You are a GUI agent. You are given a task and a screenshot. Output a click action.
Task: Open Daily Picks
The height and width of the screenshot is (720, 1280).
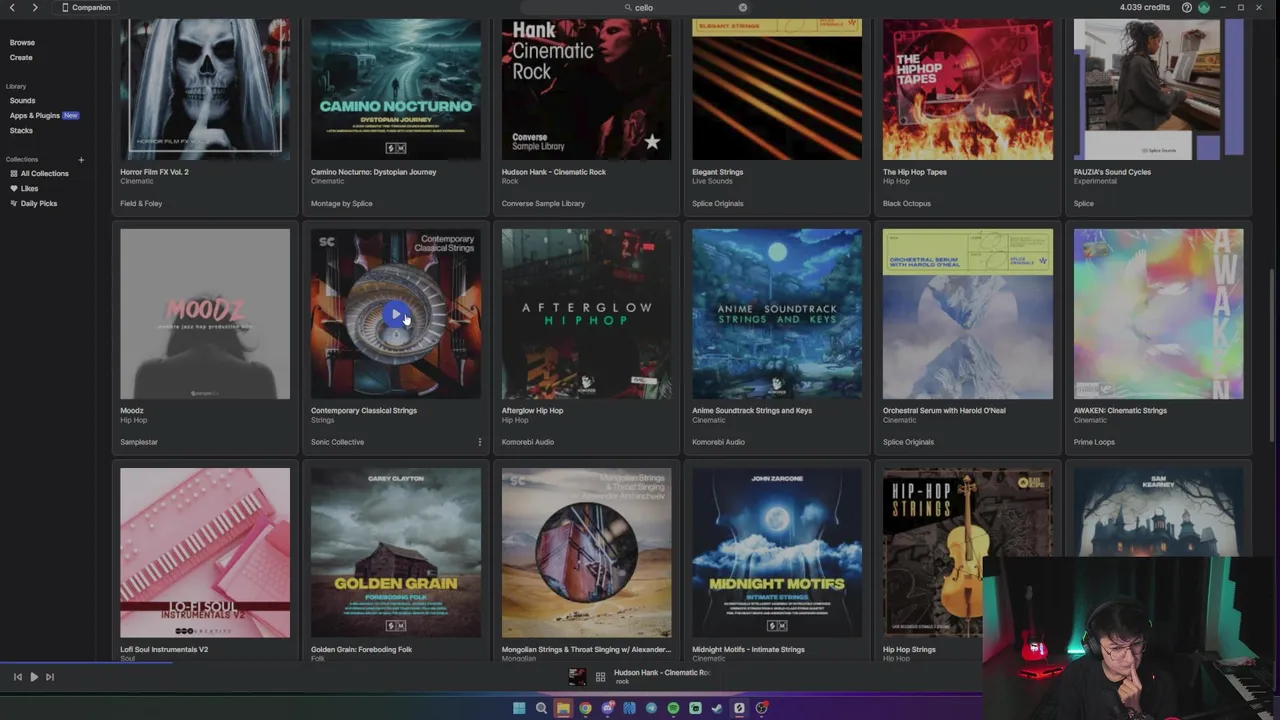click(33, 203)
